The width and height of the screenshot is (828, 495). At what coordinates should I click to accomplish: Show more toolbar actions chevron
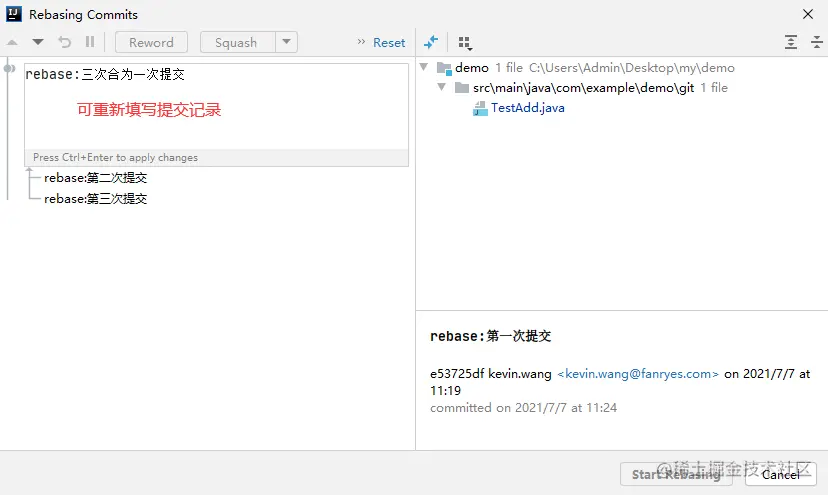tap(361, 42)
